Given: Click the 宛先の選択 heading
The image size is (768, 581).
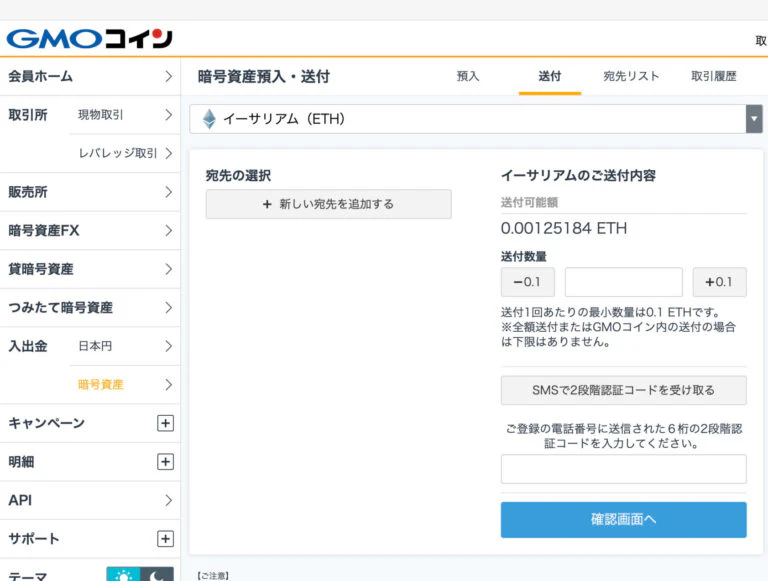Looking at the screenshot, I should coord(238,175).
